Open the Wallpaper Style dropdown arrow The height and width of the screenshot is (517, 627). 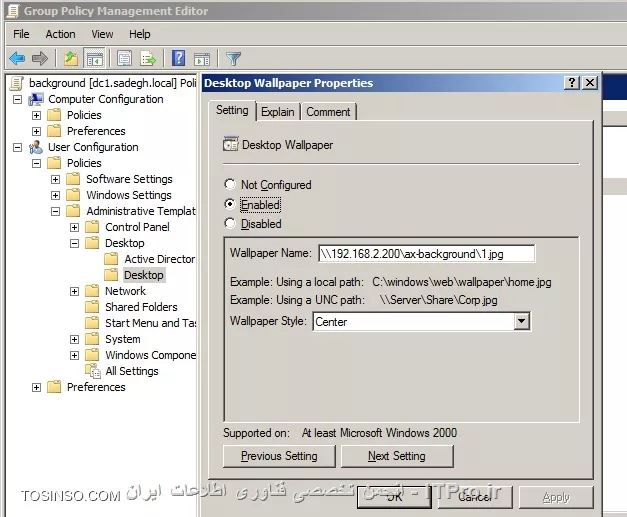[521, 321]
